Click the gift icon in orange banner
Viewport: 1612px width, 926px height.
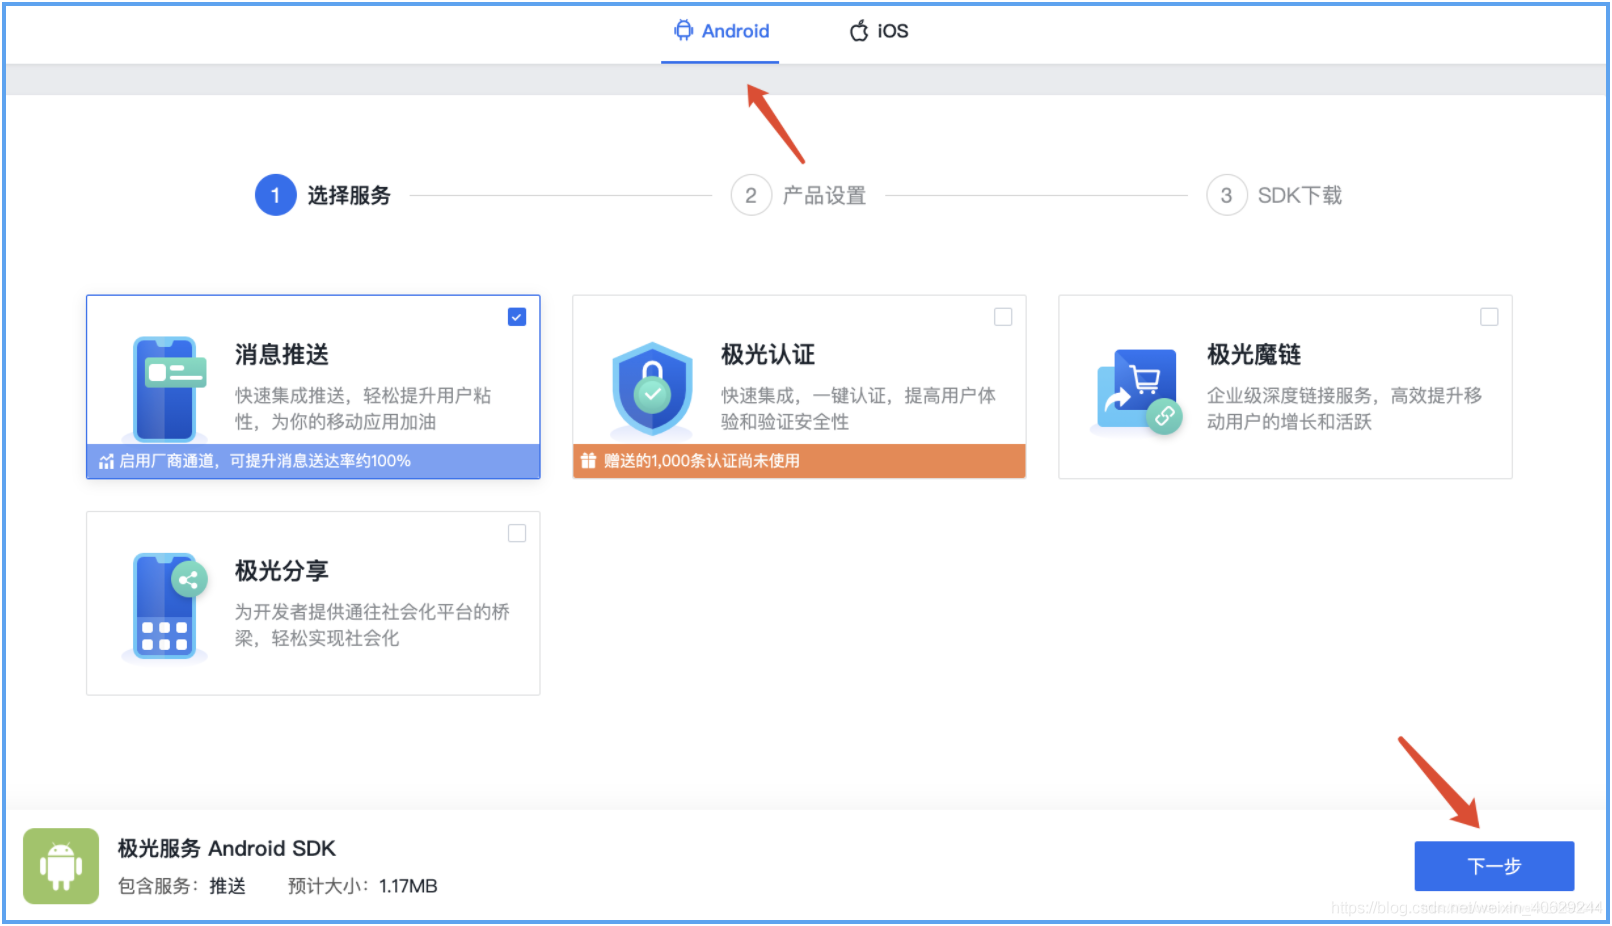(588, 461)
